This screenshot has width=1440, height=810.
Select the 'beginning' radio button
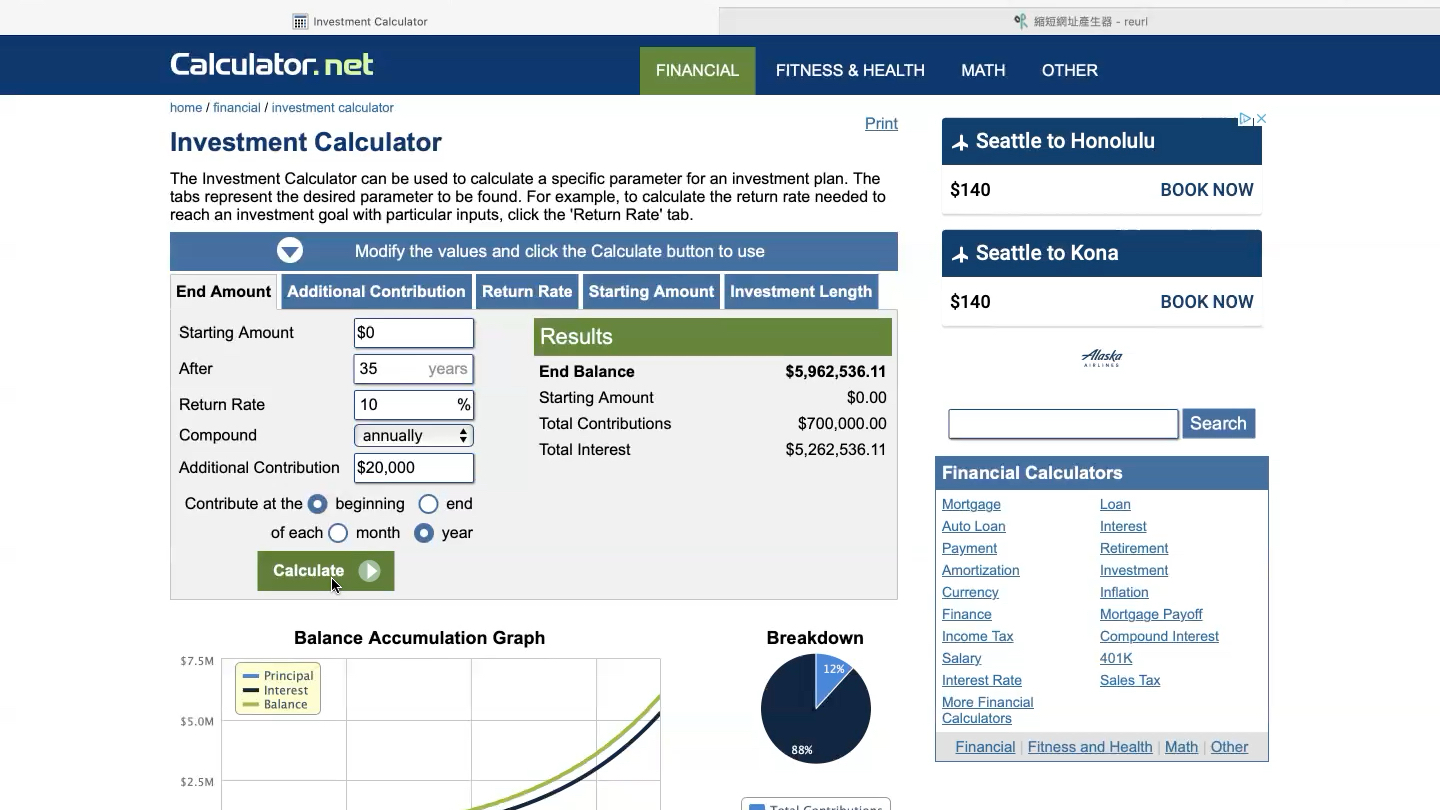317,504
